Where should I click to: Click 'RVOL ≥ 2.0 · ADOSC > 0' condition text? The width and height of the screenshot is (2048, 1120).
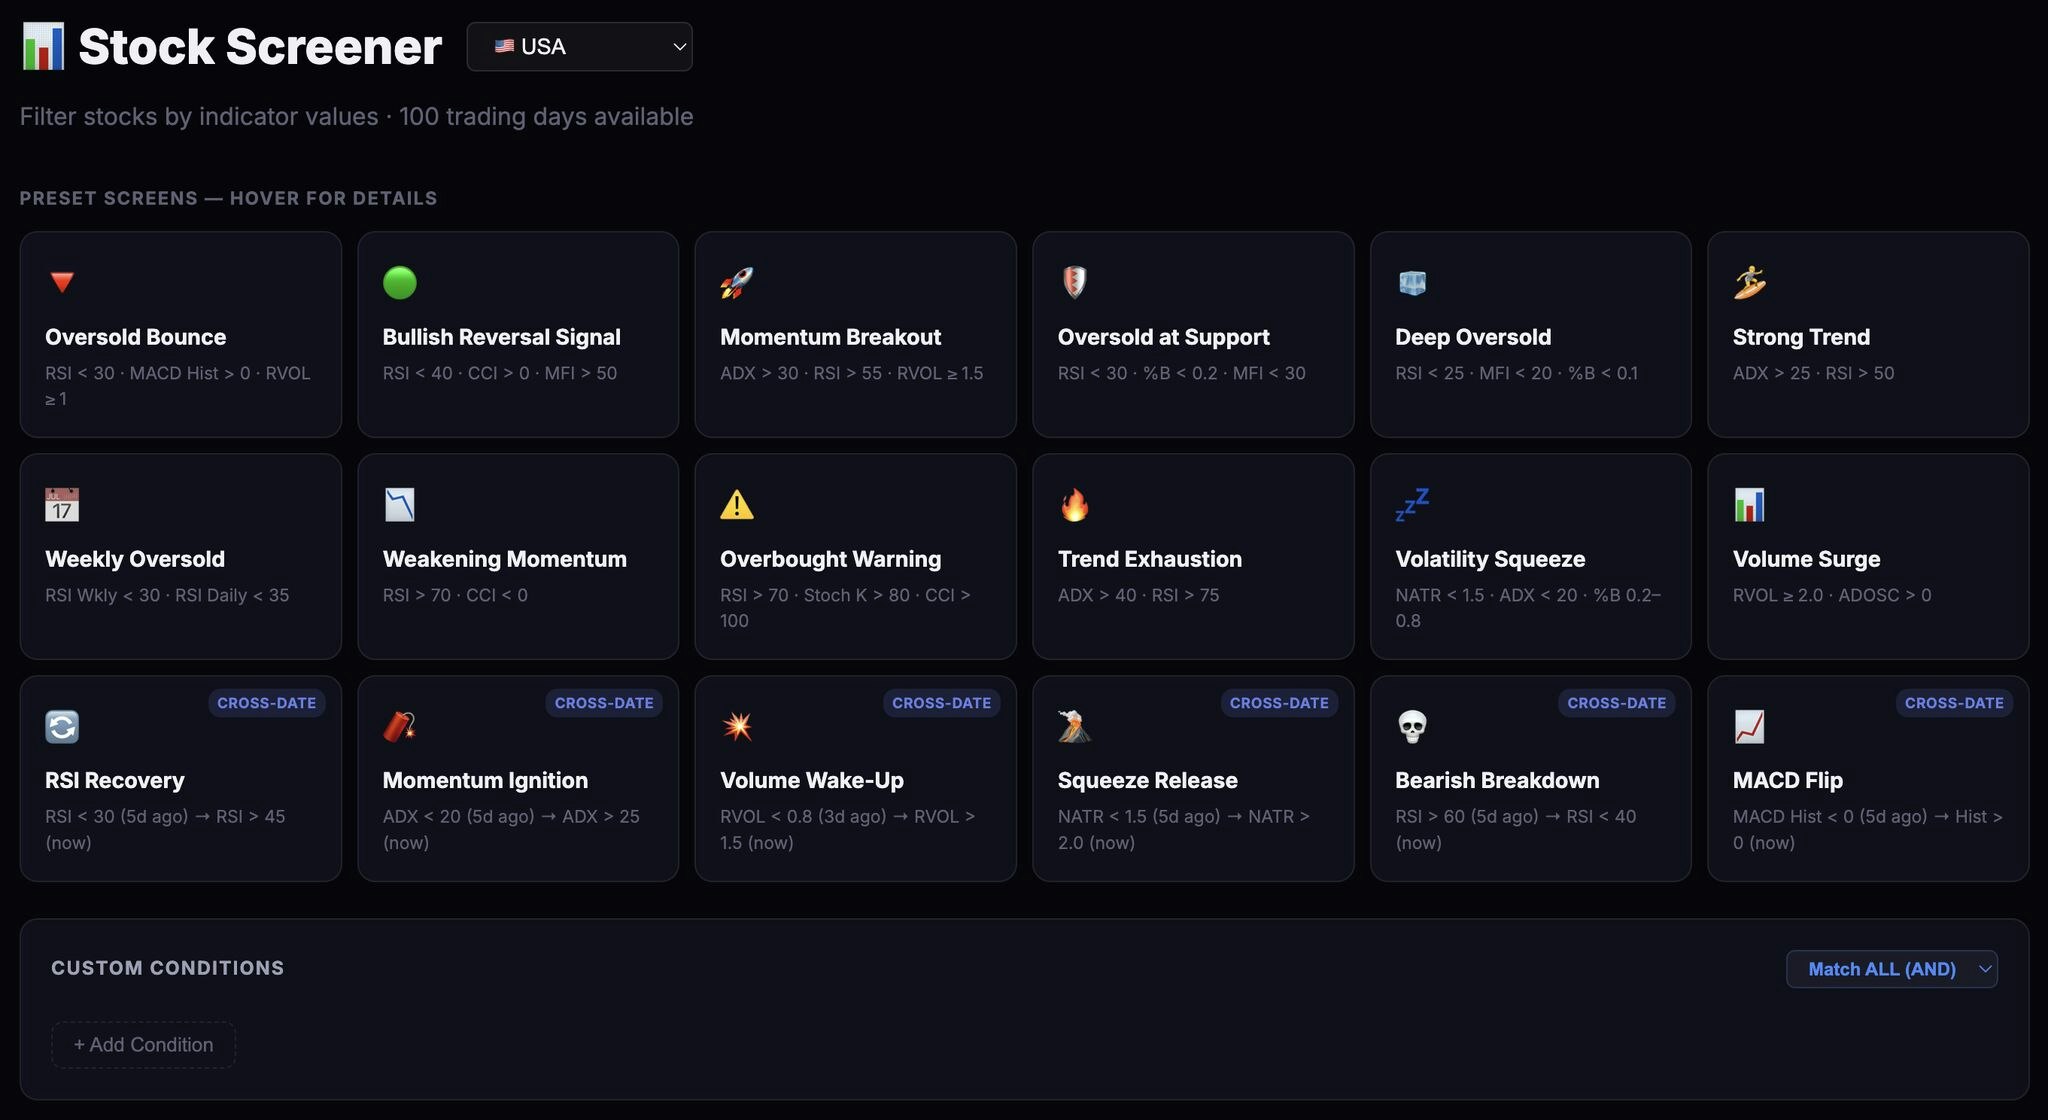[x=1832, y=595]
